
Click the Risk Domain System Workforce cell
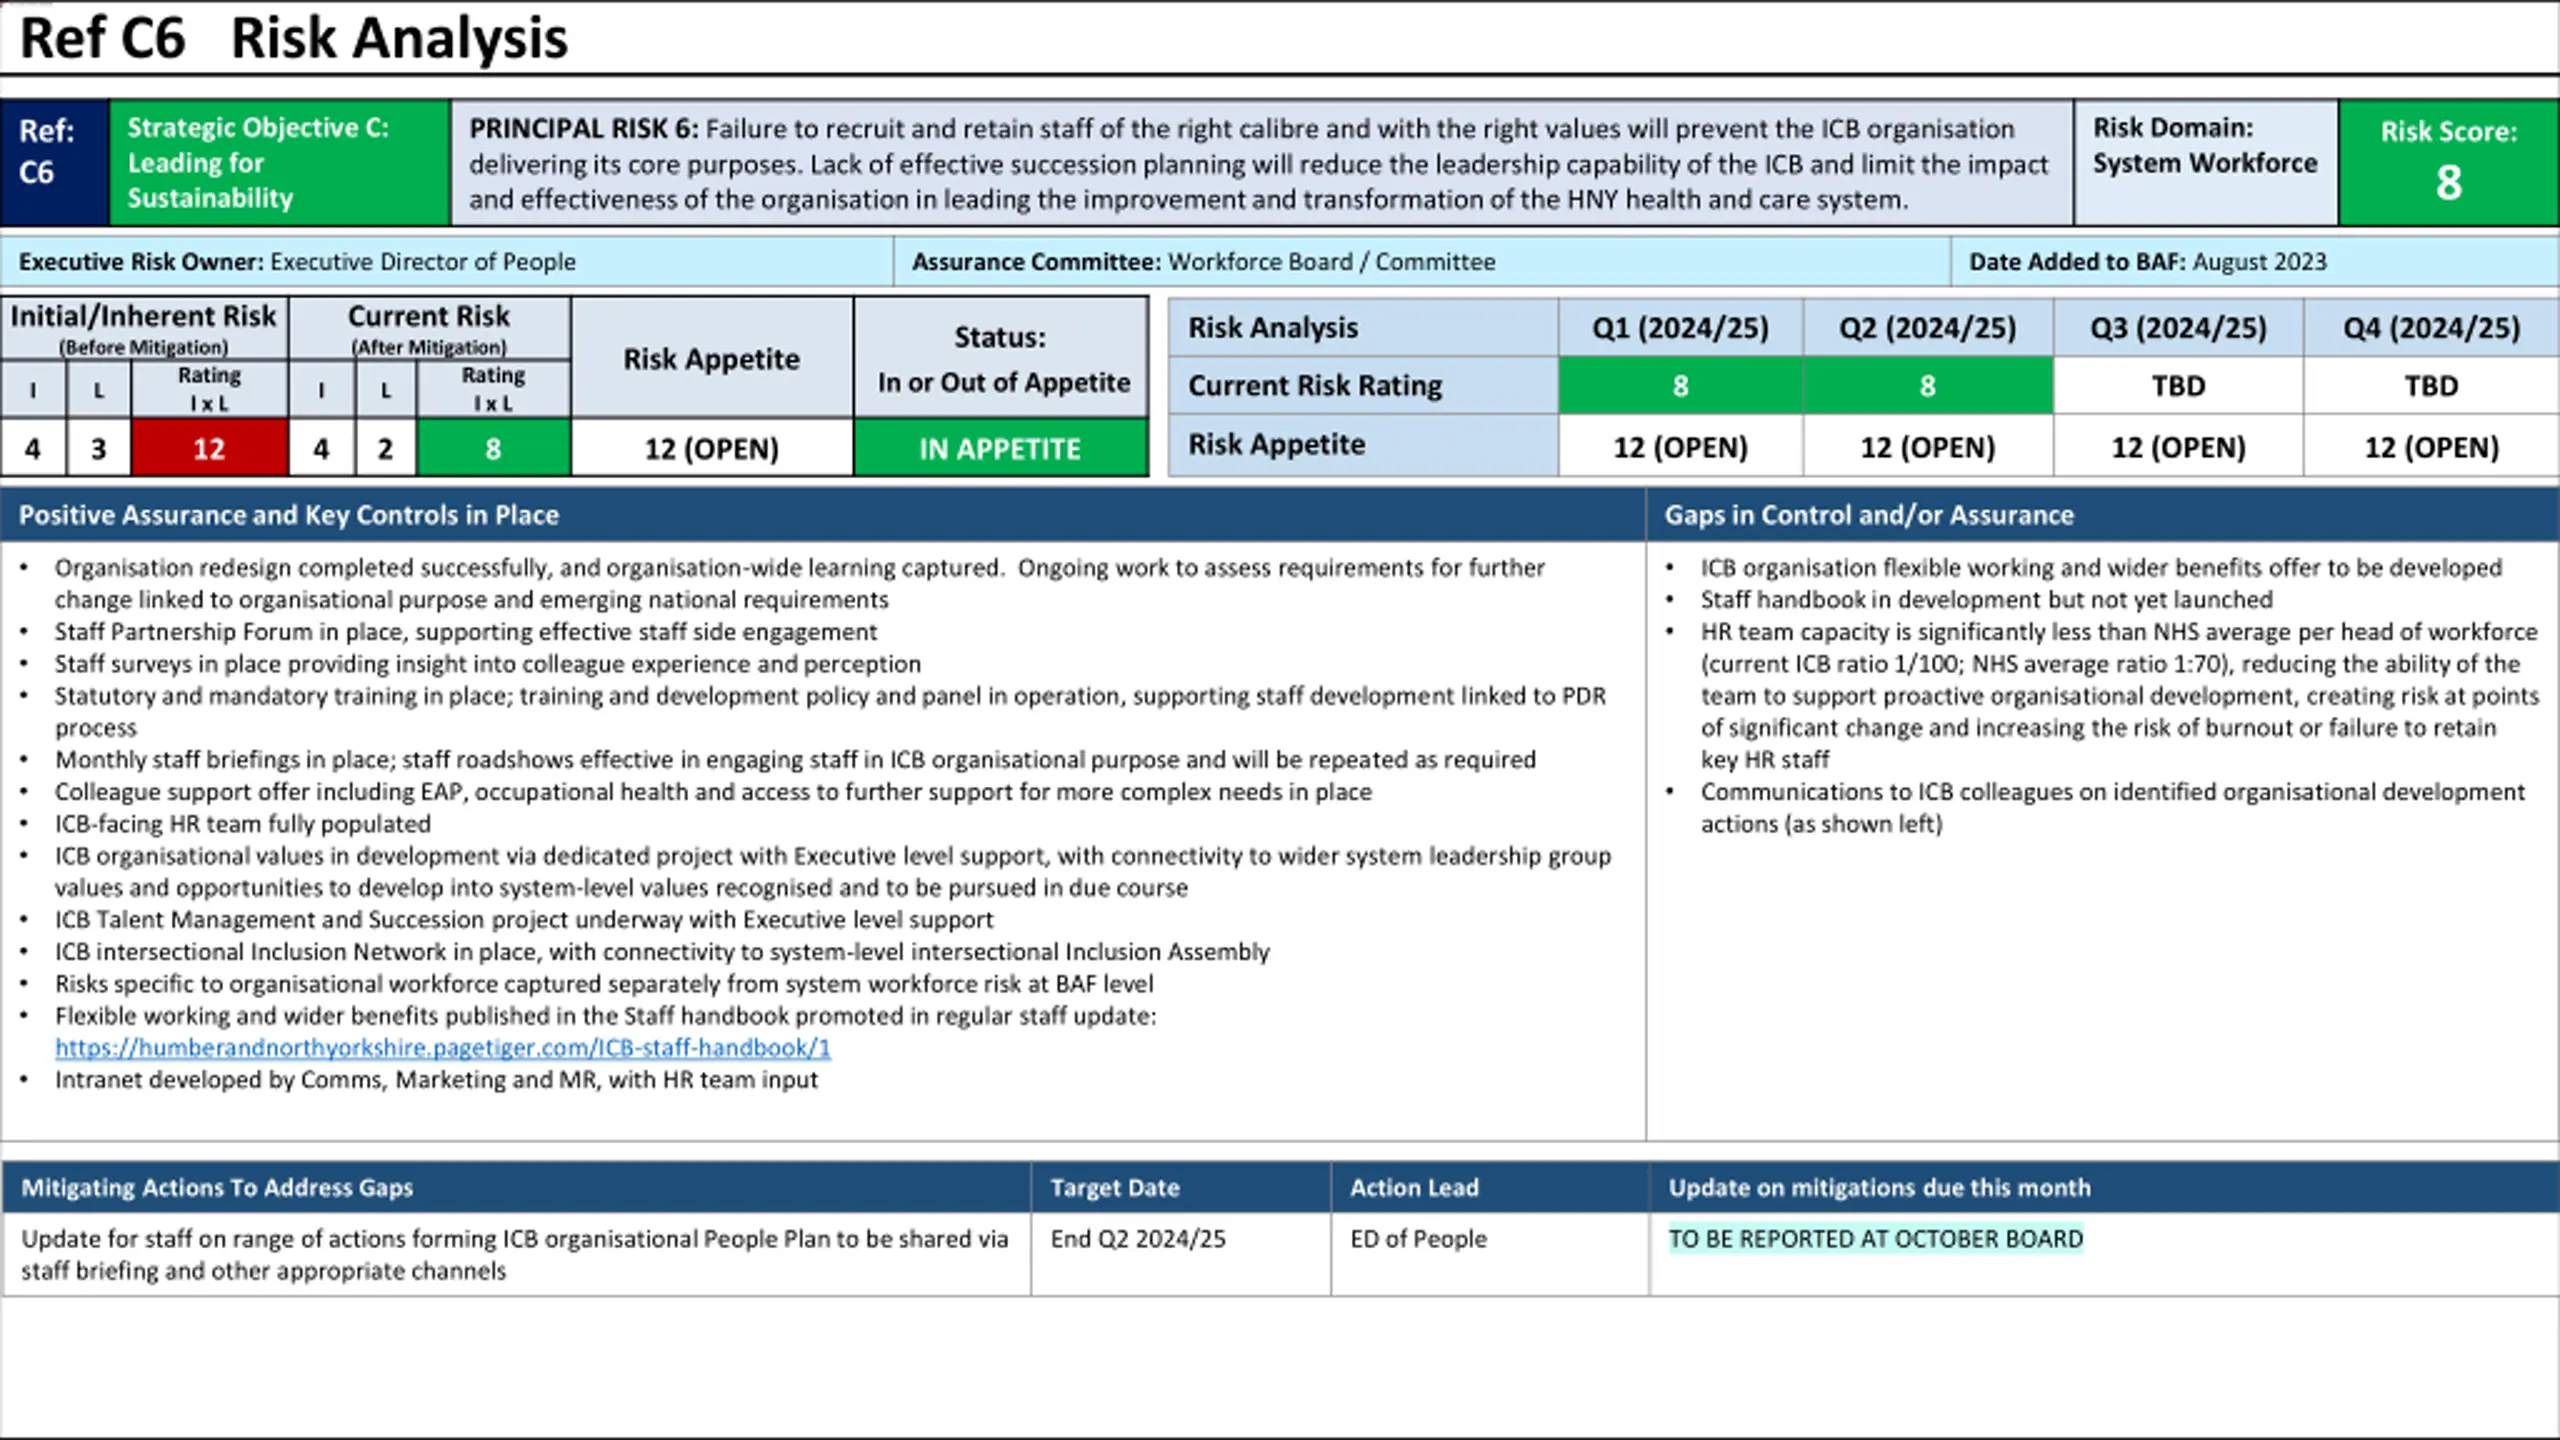coord(2206,162)
